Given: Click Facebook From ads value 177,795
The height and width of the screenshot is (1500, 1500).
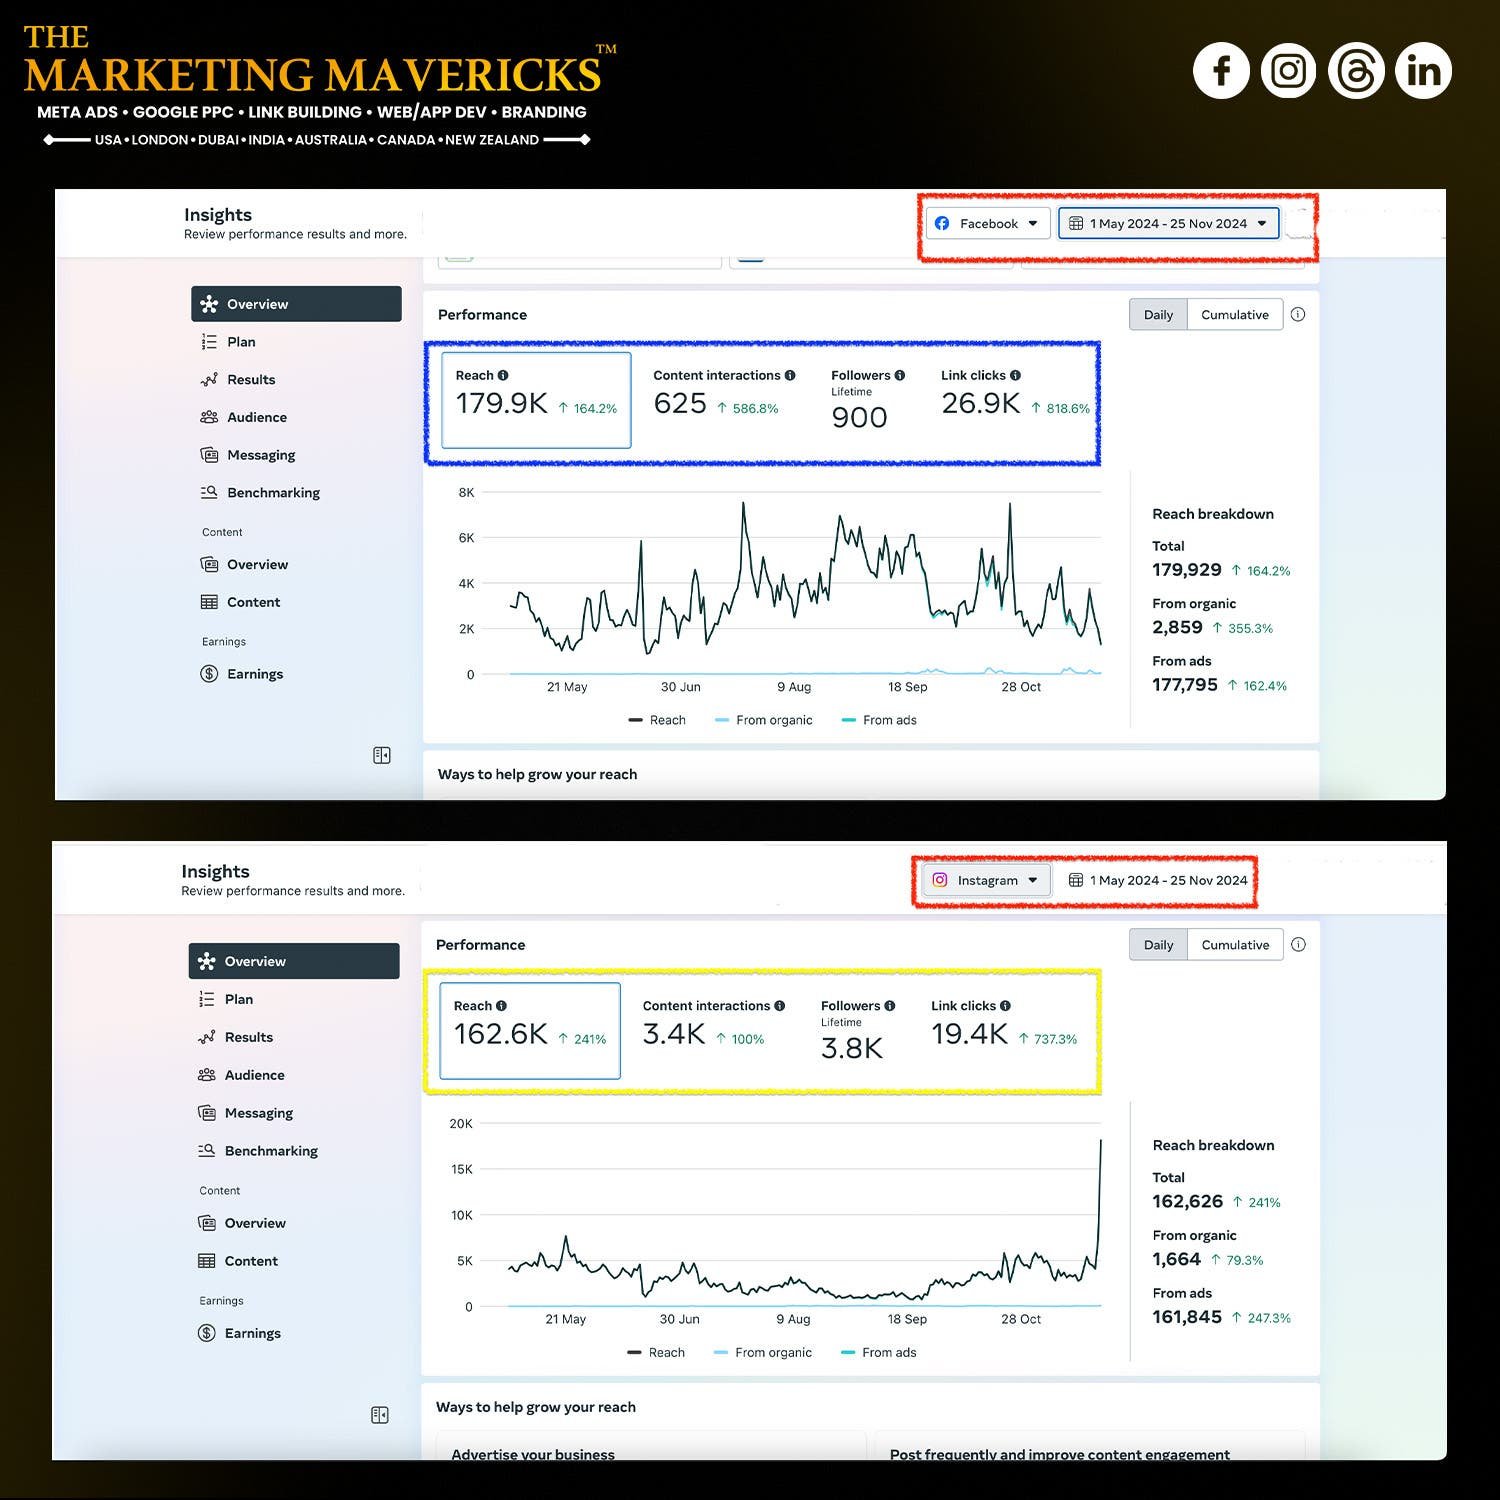Looking at the screenshot, I should tap(1185, 685).
